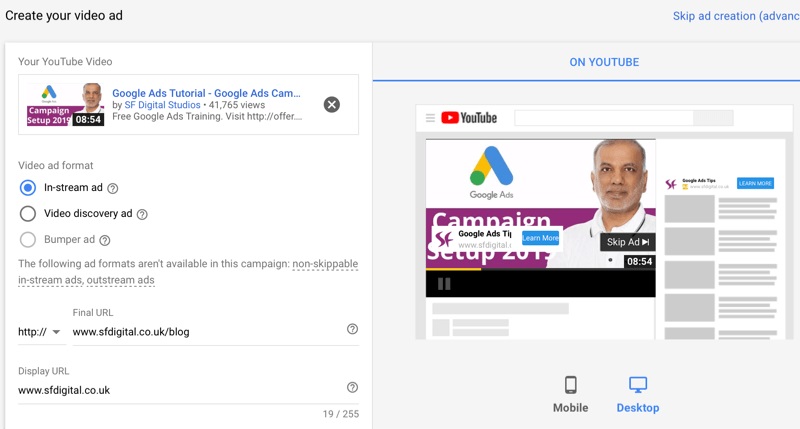Click the Final URL input field
This screenshot has height=429, width=800.
pyautogui.click(x=205, y=331)
